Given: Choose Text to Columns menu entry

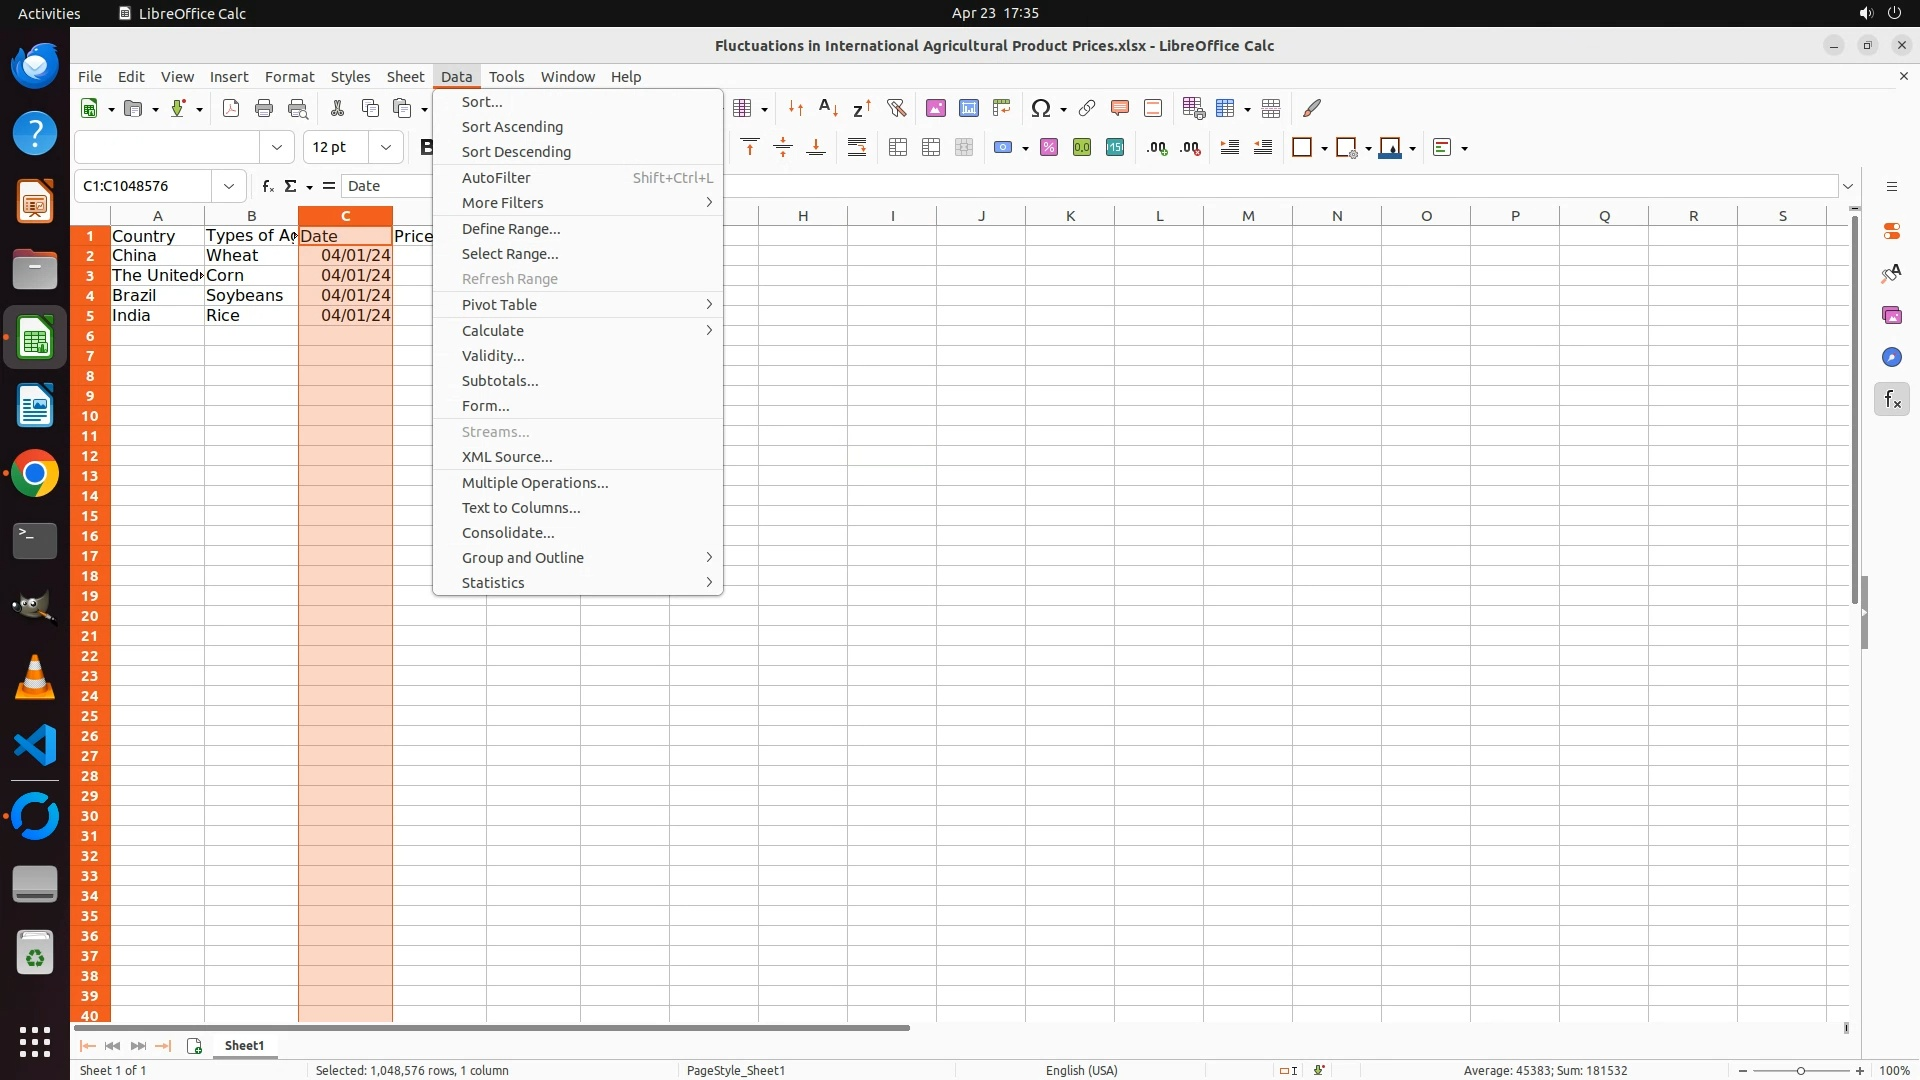Looking at the screenshot, I should click(x=520, y=508).
